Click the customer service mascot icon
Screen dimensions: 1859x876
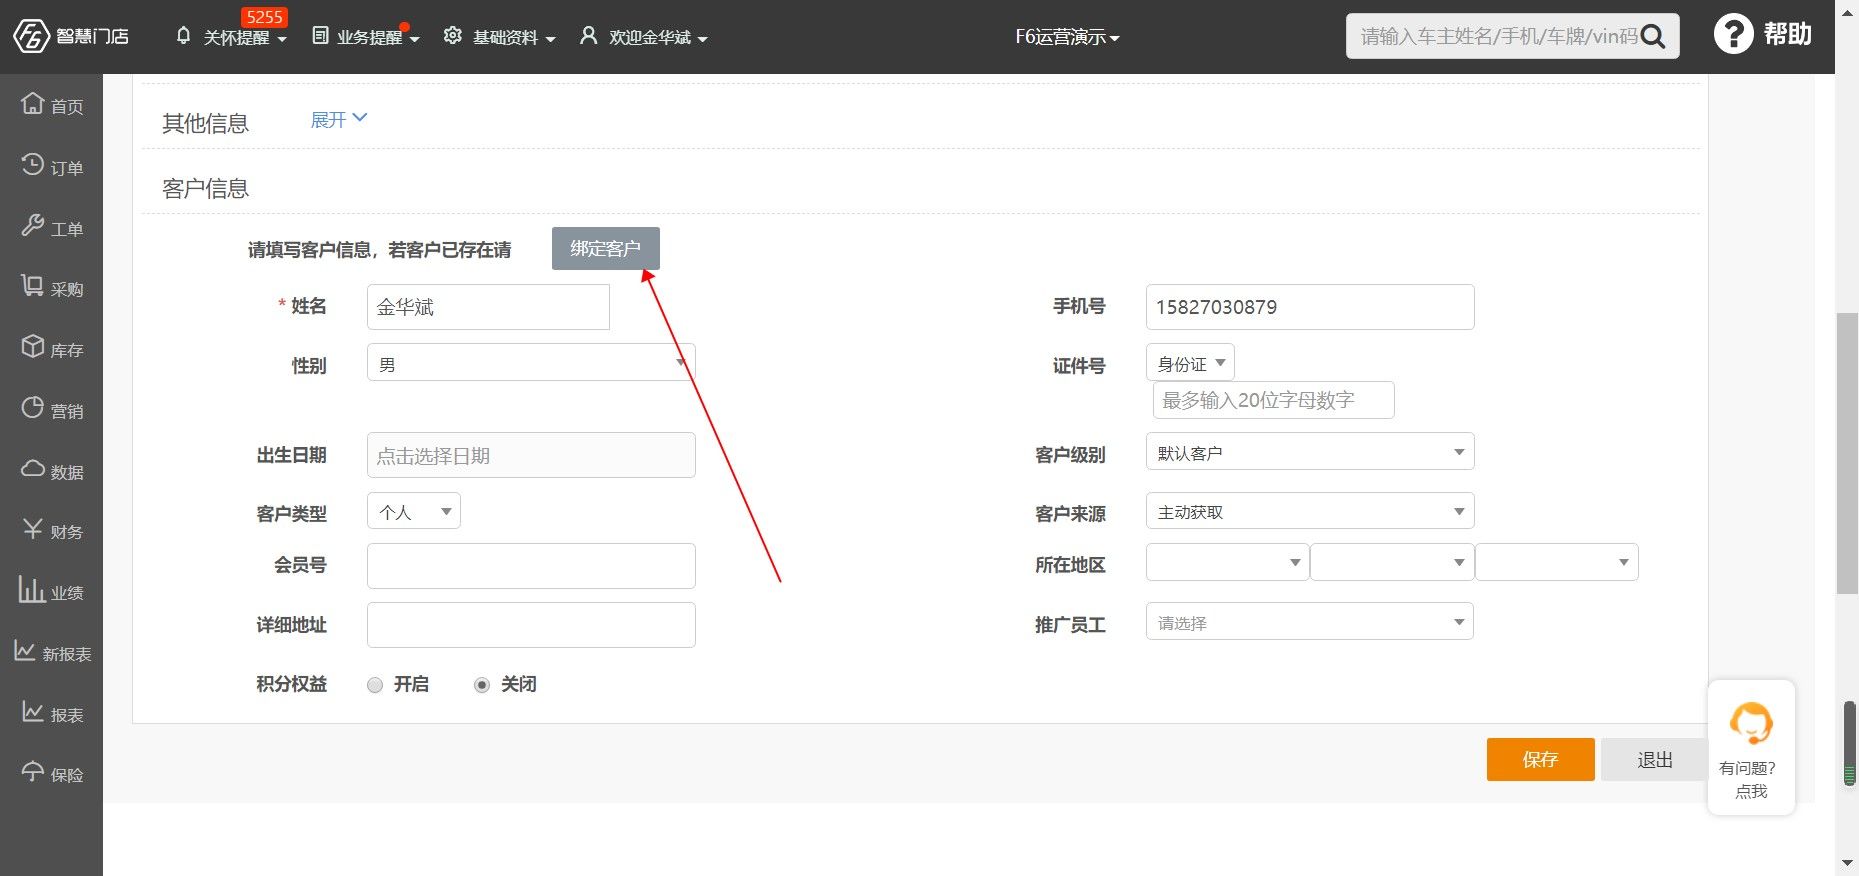click(x=1751, y=723)
